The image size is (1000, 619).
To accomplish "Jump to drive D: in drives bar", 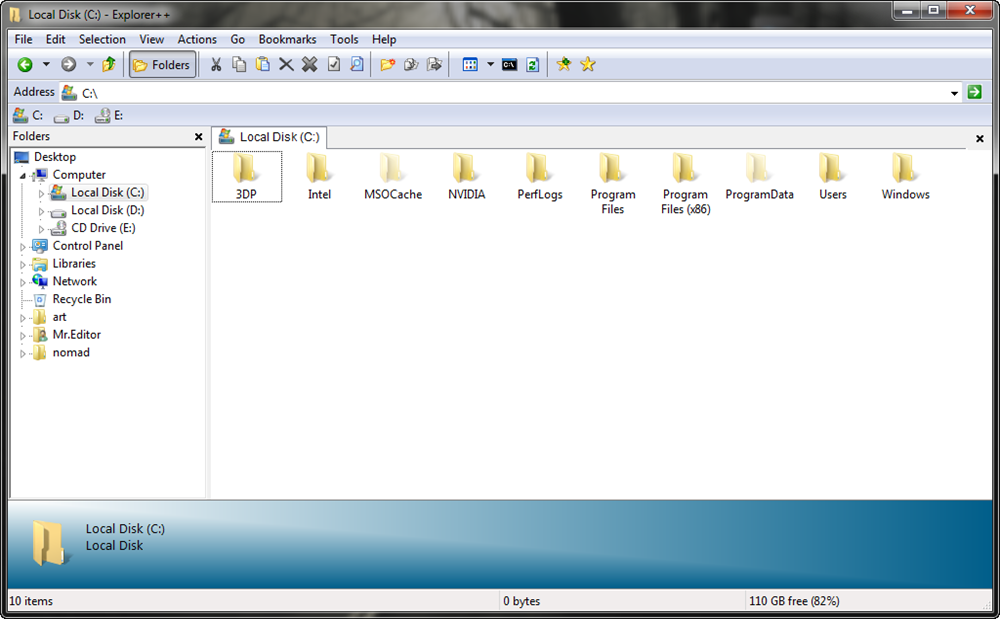I will (69, 116).
